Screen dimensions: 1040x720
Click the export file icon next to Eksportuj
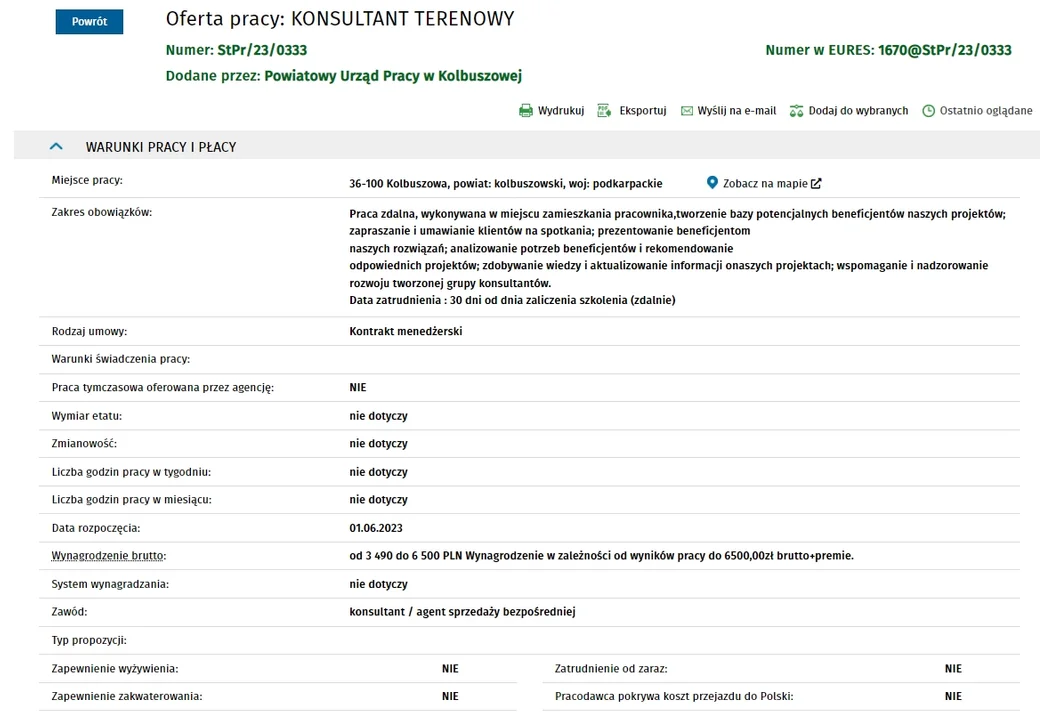(x=604, y=111)
